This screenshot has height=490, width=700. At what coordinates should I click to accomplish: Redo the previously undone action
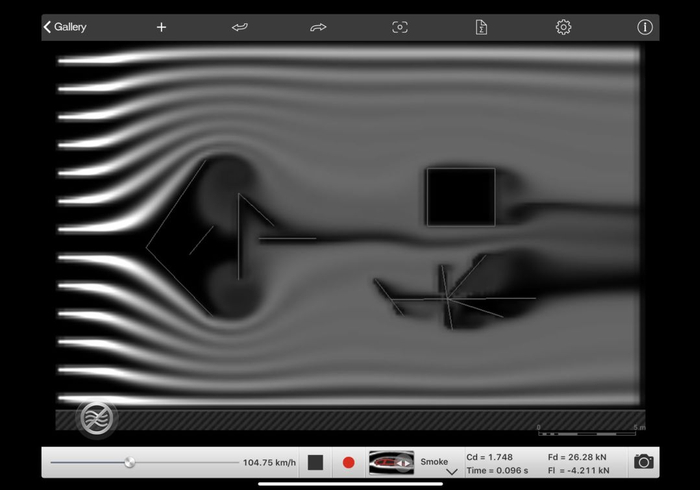coord(318,27)
